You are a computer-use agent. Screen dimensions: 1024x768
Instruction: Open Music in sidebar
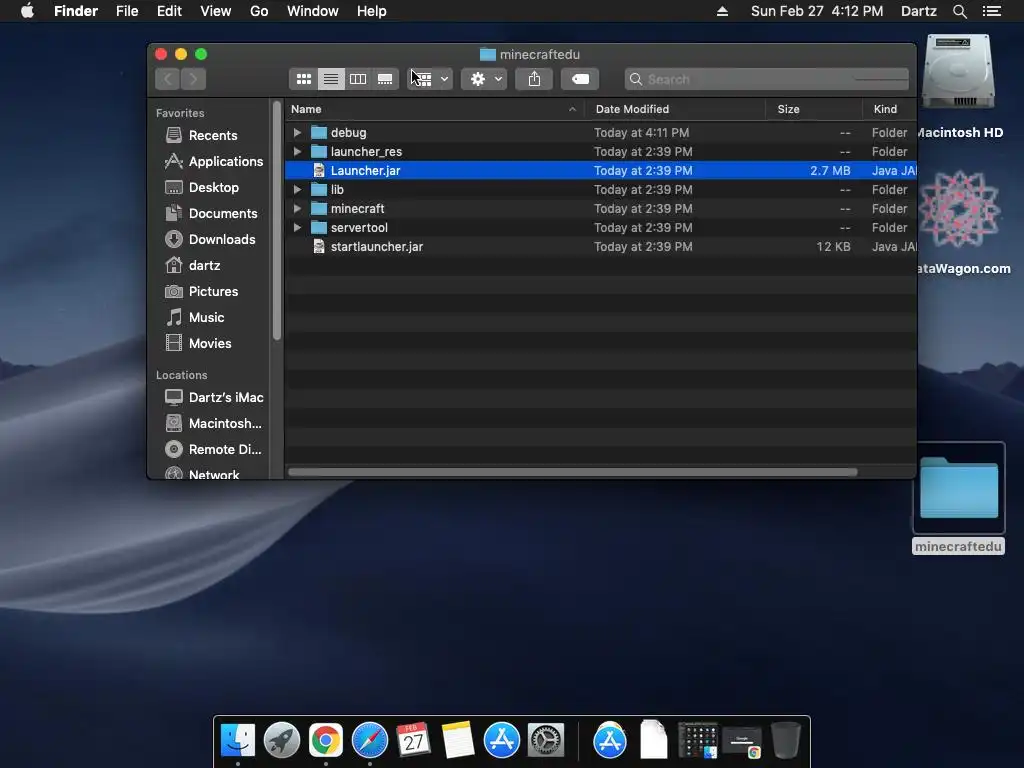[206, 317]
